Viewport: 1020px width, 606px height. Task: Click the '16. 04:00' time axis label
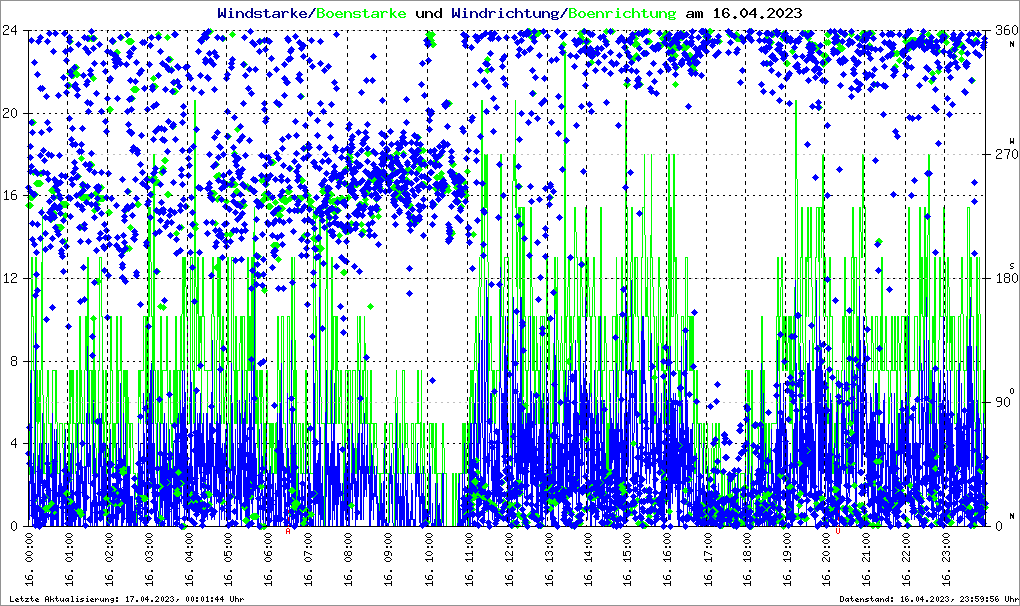pyautogui.click(x=188, y=559)
